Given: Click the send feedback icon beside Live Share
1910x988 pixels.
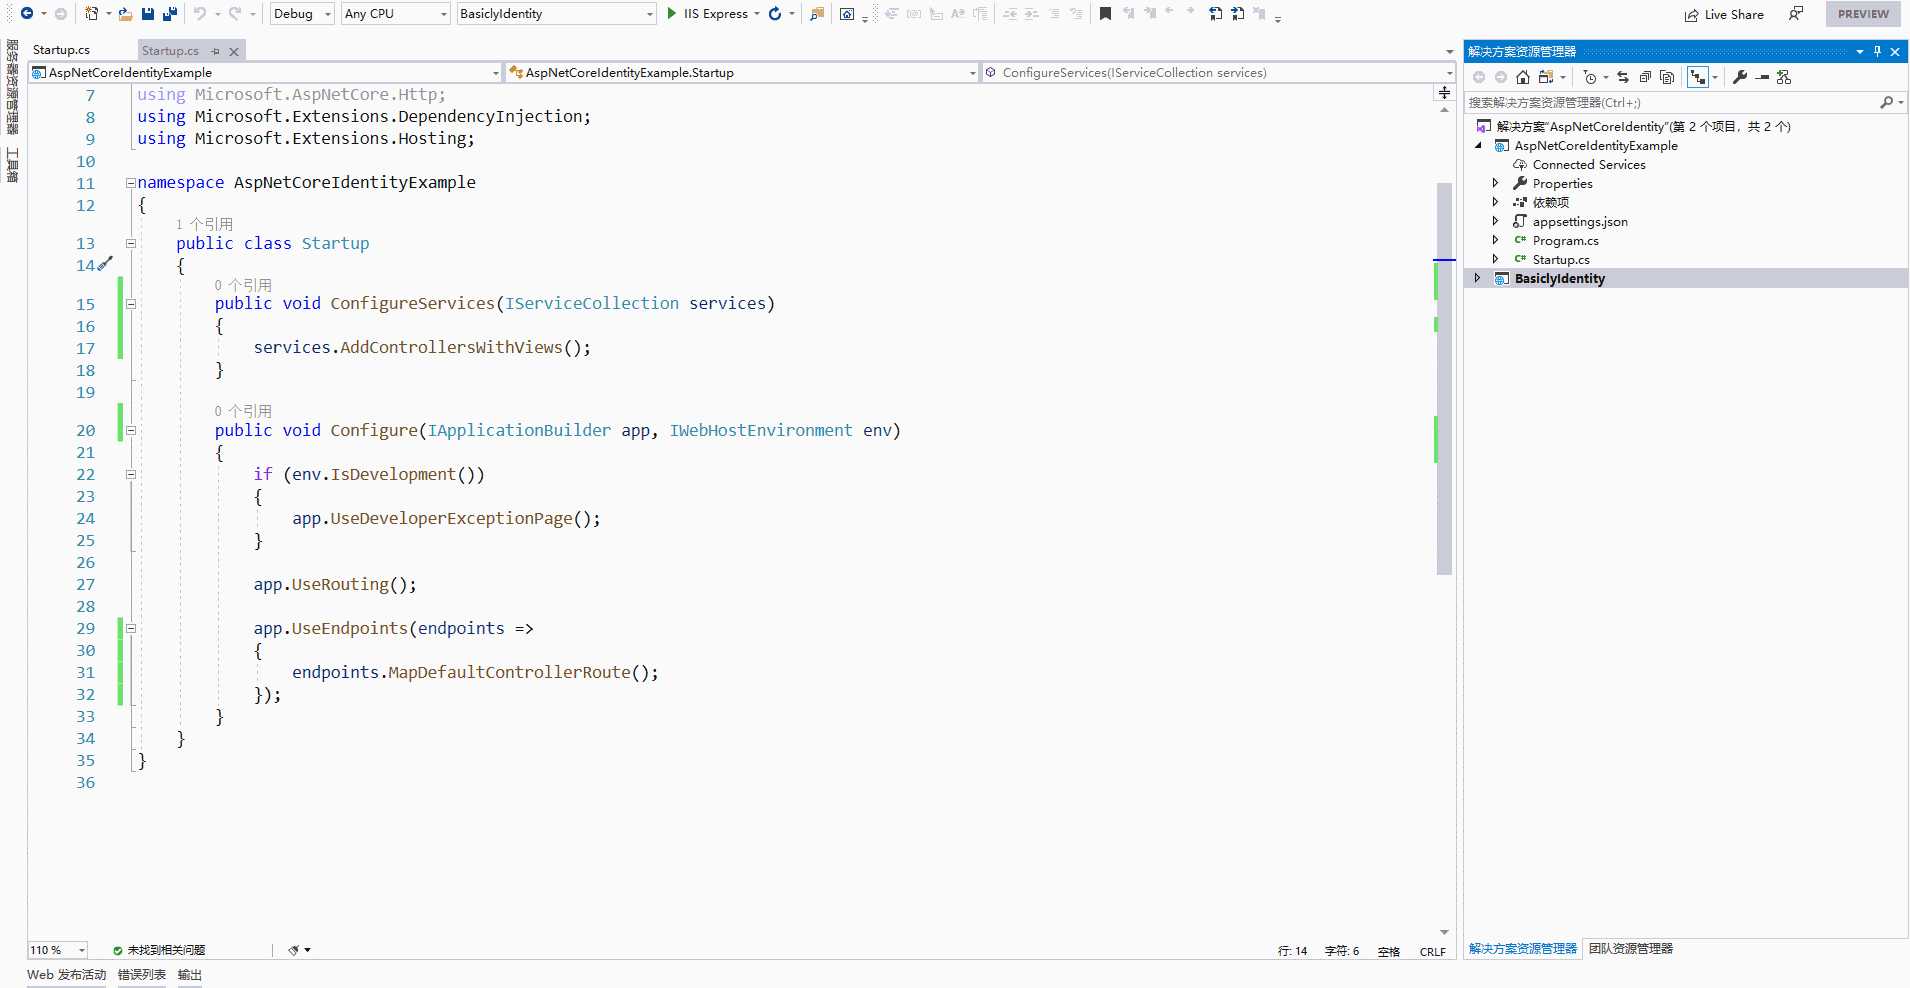Looking at the screenshot, I should (x=1796, y=14).
